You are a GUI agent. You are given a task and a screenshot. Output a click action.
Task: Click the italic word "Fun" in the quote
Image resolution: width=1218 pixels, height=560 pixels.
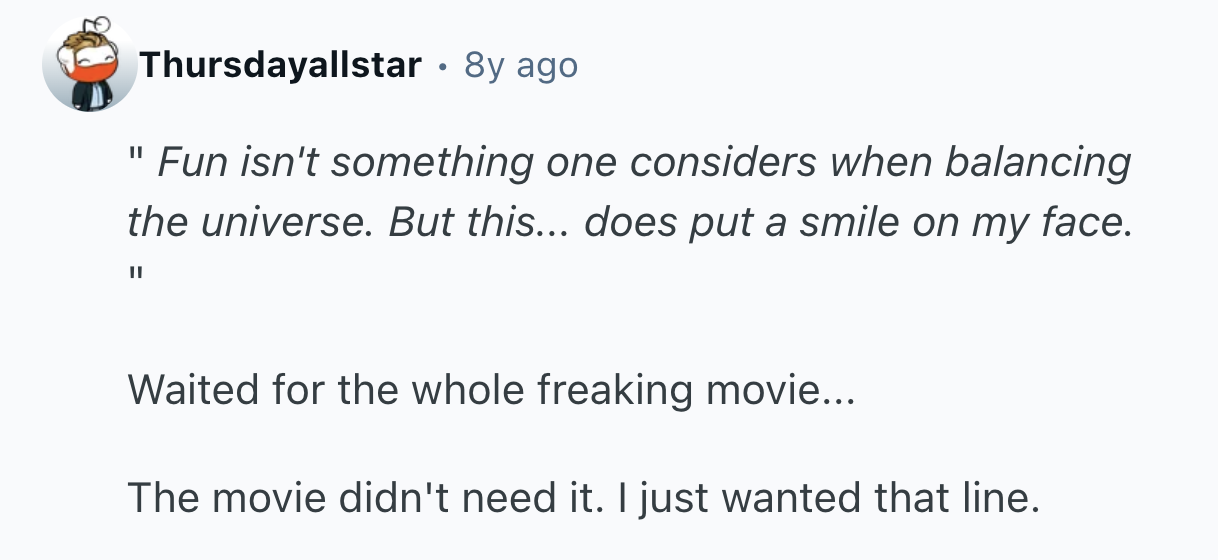click(194, 163)
